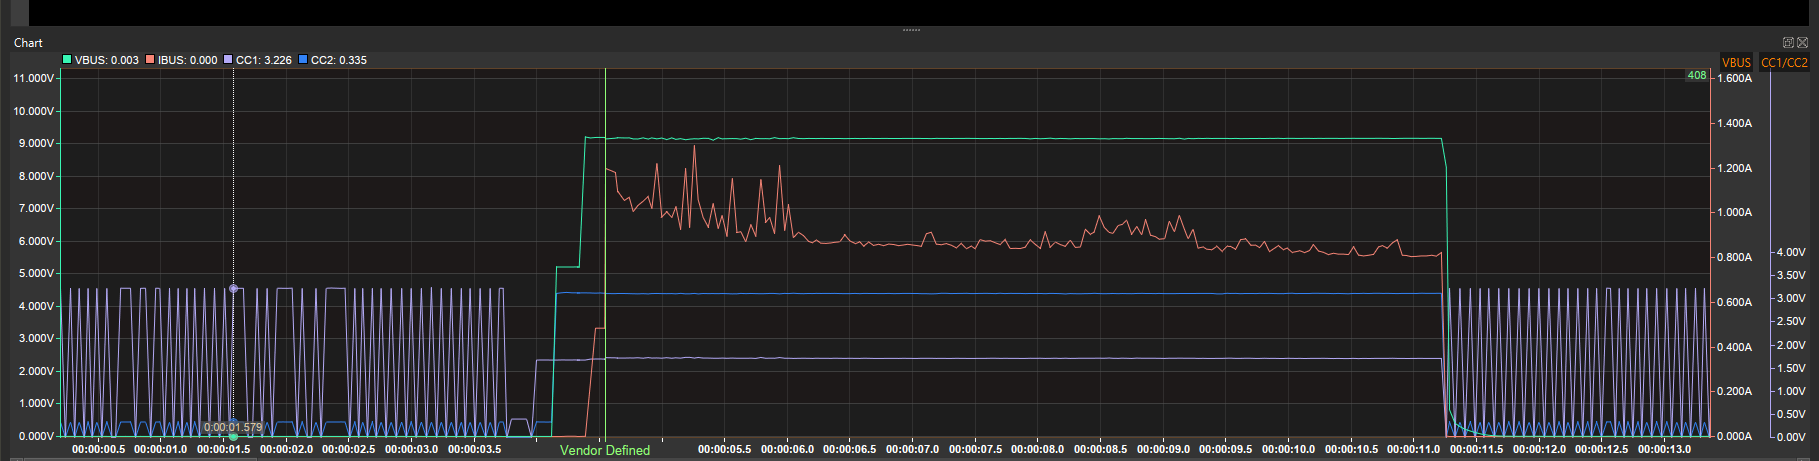Screen dimensions: 1819x461
Task: Click the 00:00:08.0 time axis label
Action: (x=1038, y=449)
